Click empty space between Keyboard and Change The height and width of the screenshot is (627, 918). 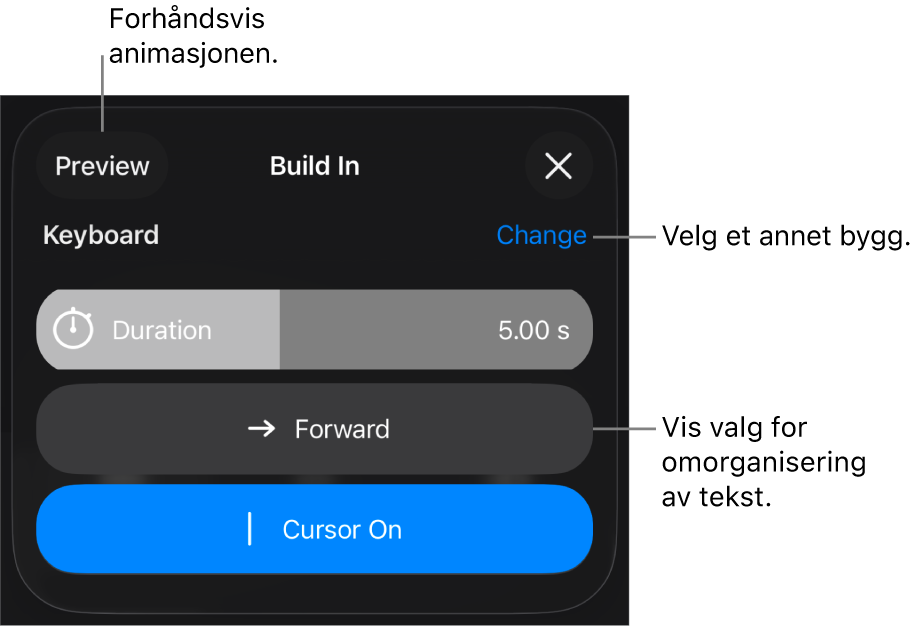(320, 236)
